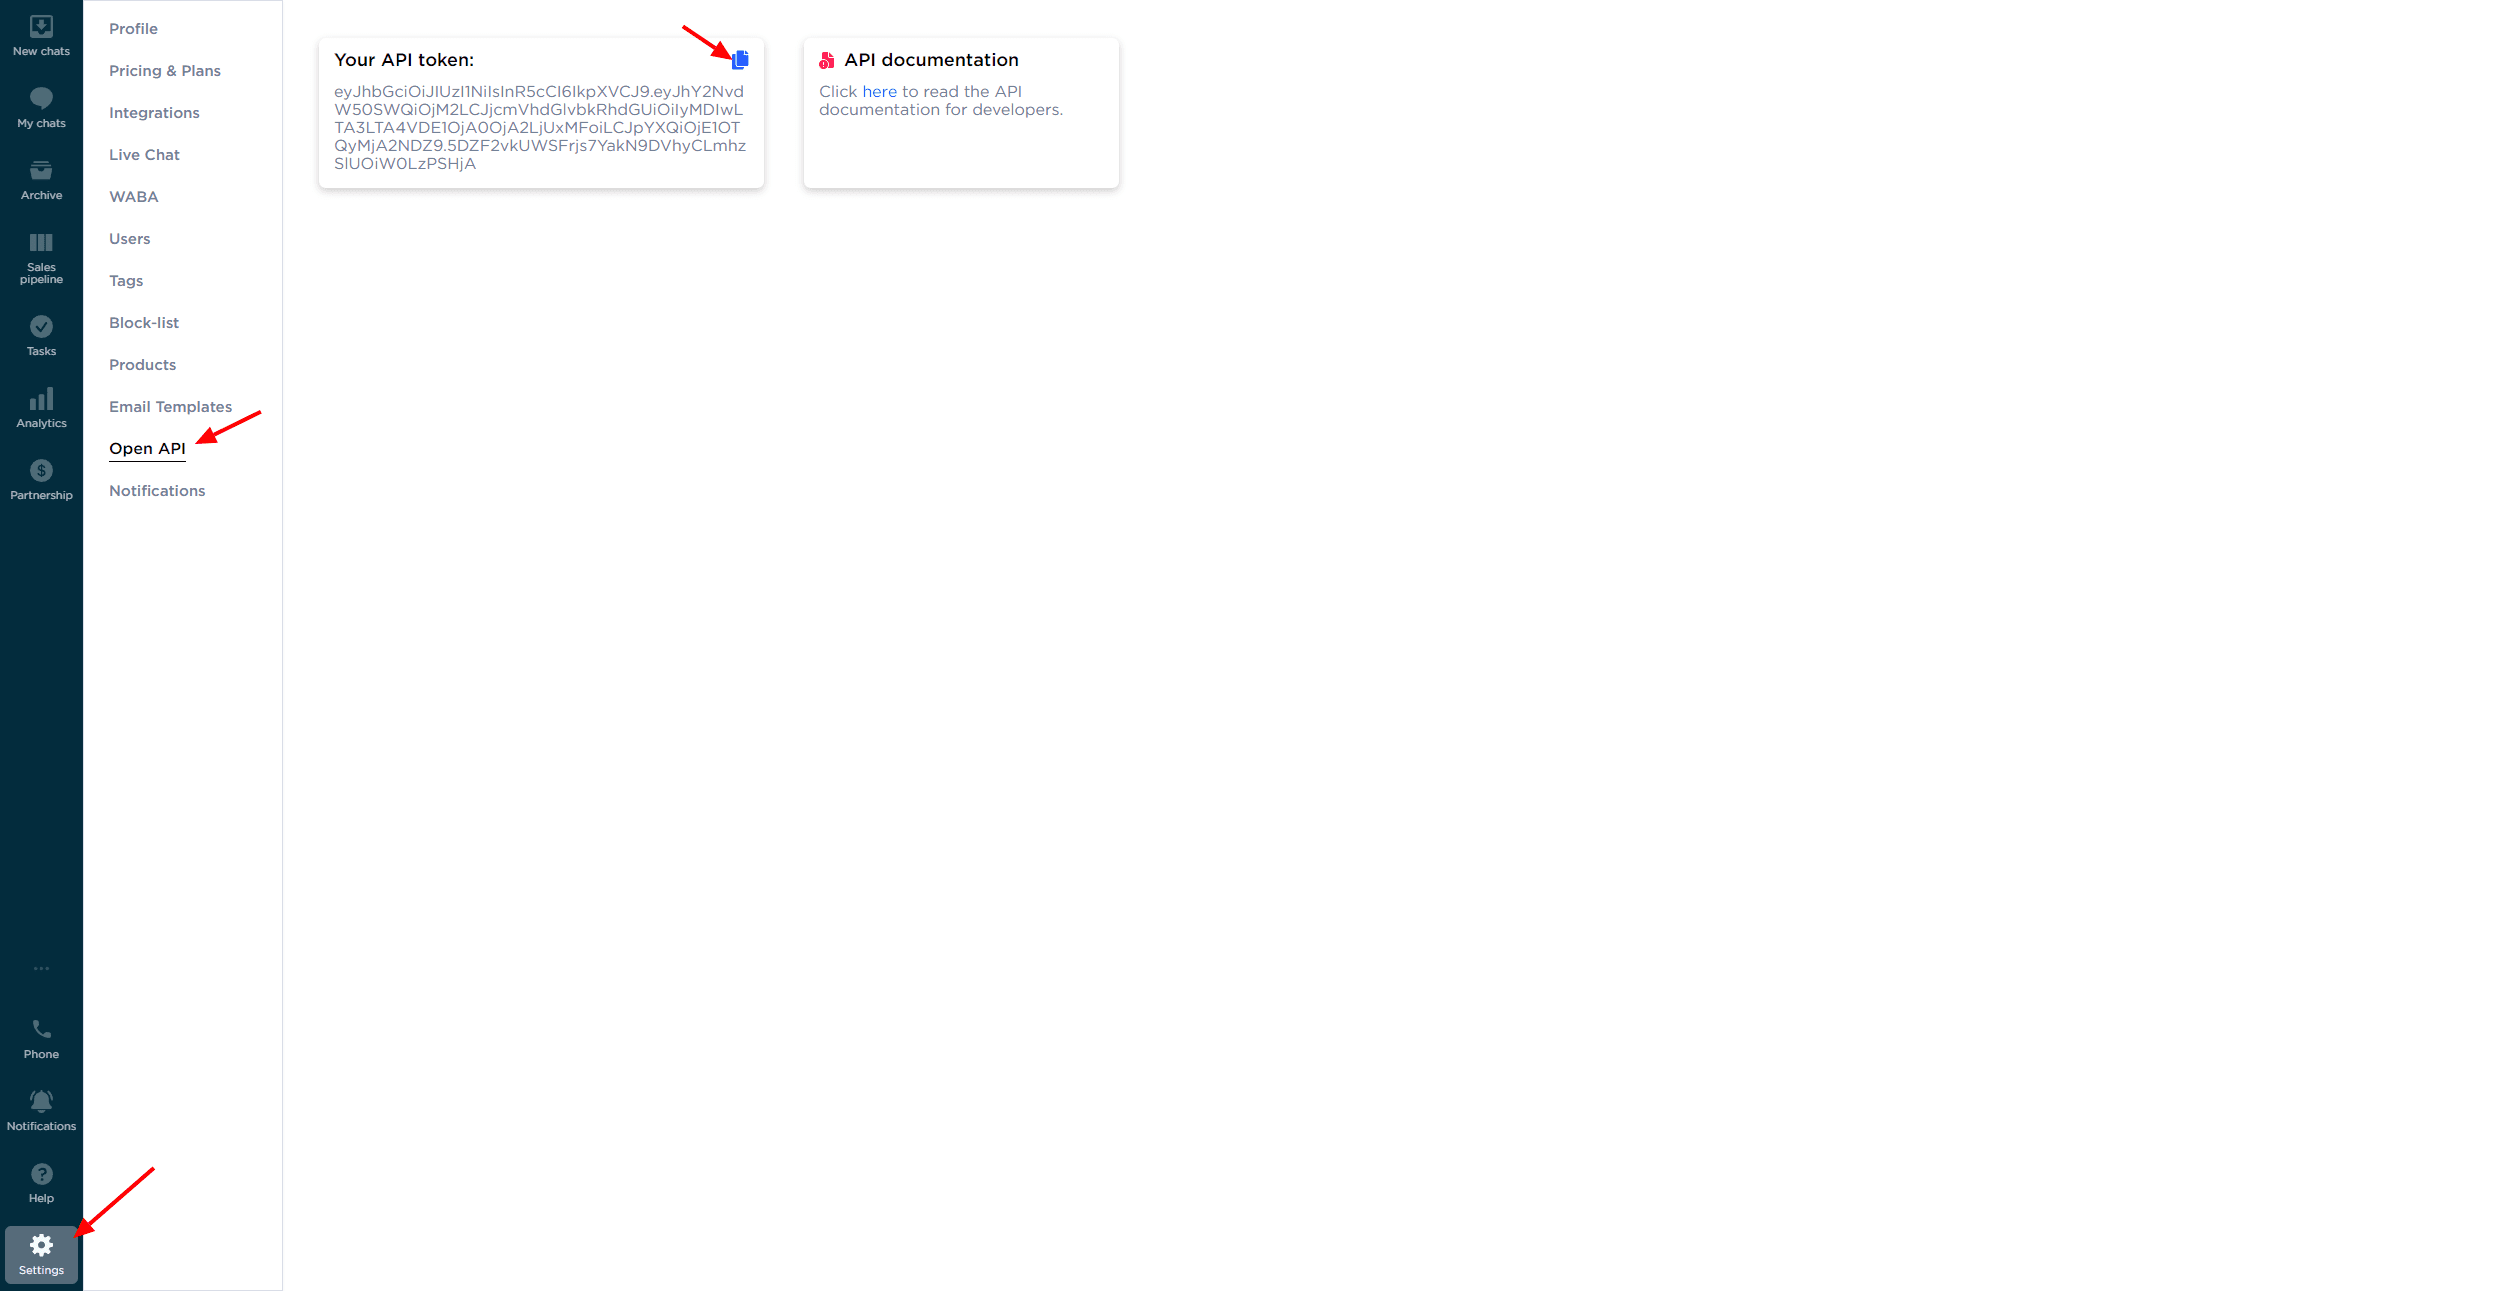The width and height of the screenshot is (2519, 1291).
Task: Navigate to Integrations menu item
Action: pos(153,112)
